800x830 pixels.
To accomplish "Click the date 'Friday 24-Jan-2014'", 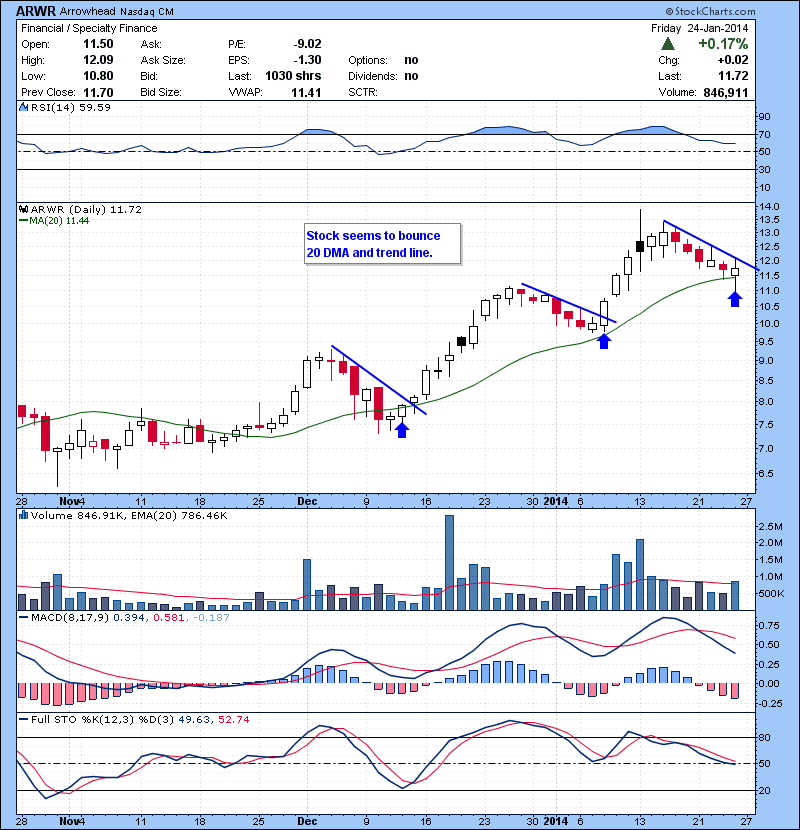I will tap(699, 28).
